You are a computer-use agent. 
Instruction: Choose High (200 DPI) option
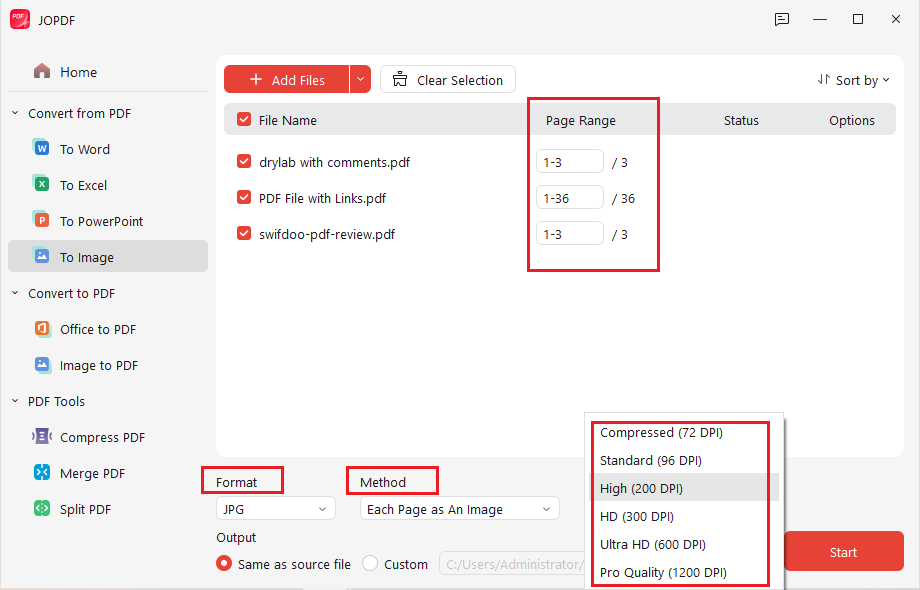tap(684, 488)
